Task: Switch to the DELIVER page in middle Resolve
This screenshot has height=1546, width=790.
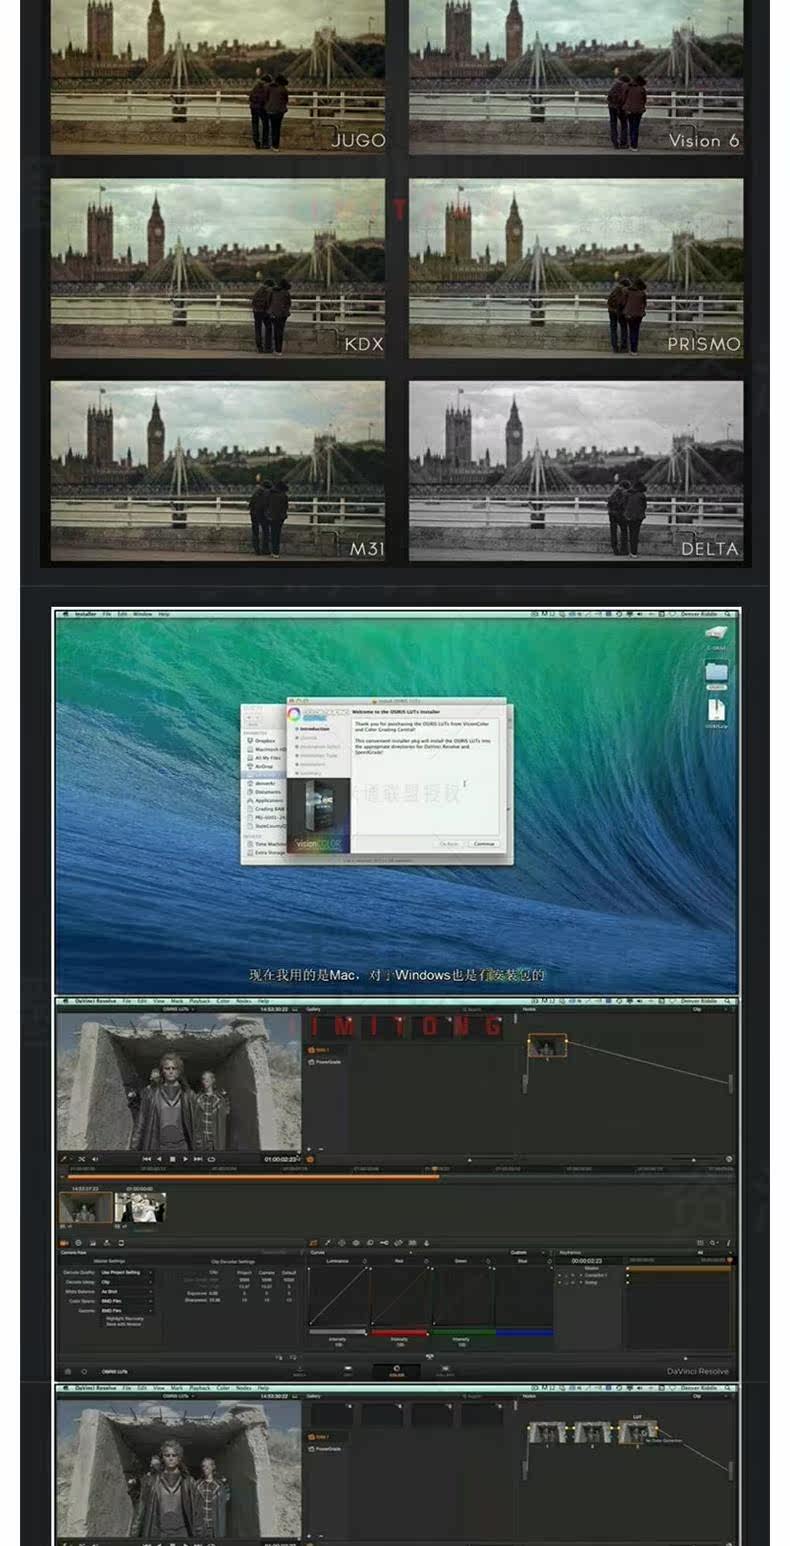Action: 444,1370
